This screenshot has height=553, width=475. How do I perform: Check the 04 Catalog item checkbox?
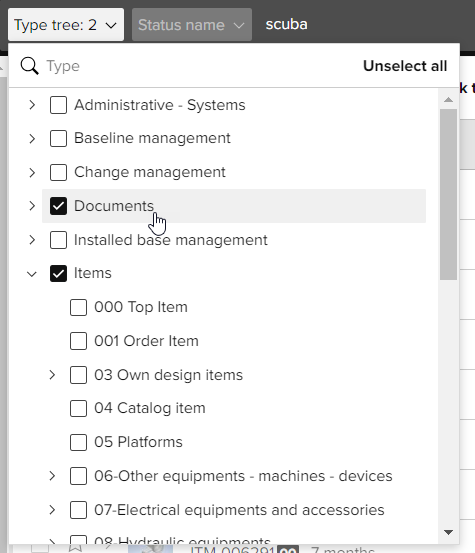(78, 408)
